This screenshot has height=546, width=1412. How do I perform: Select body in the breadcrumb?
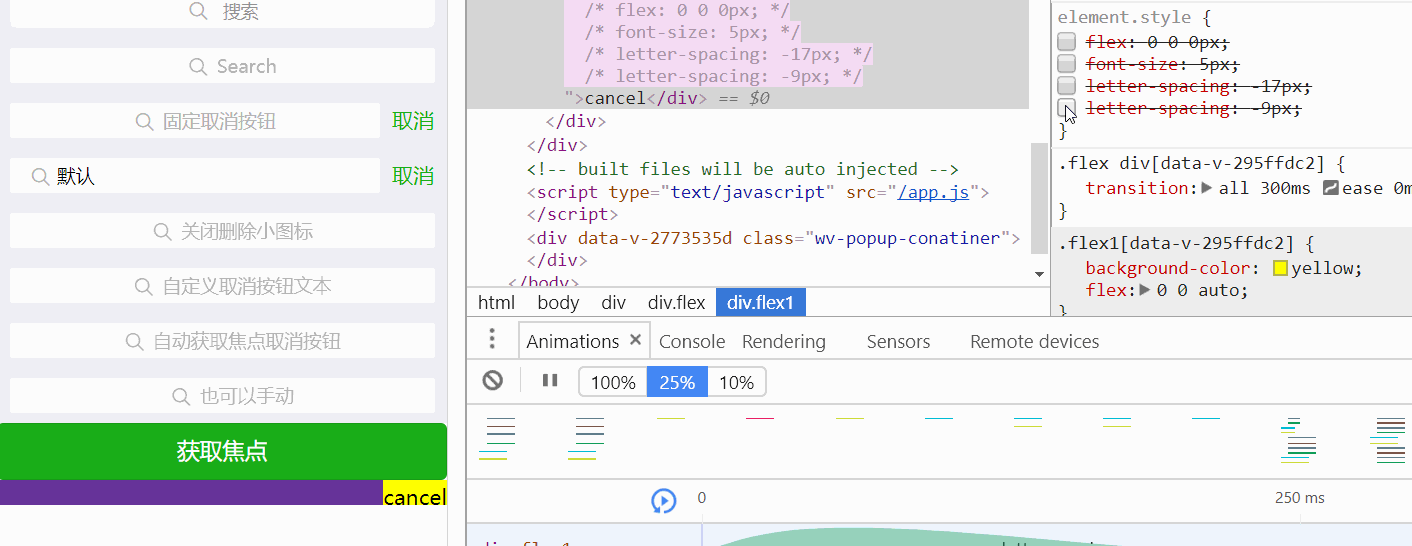tap(558, 303)
